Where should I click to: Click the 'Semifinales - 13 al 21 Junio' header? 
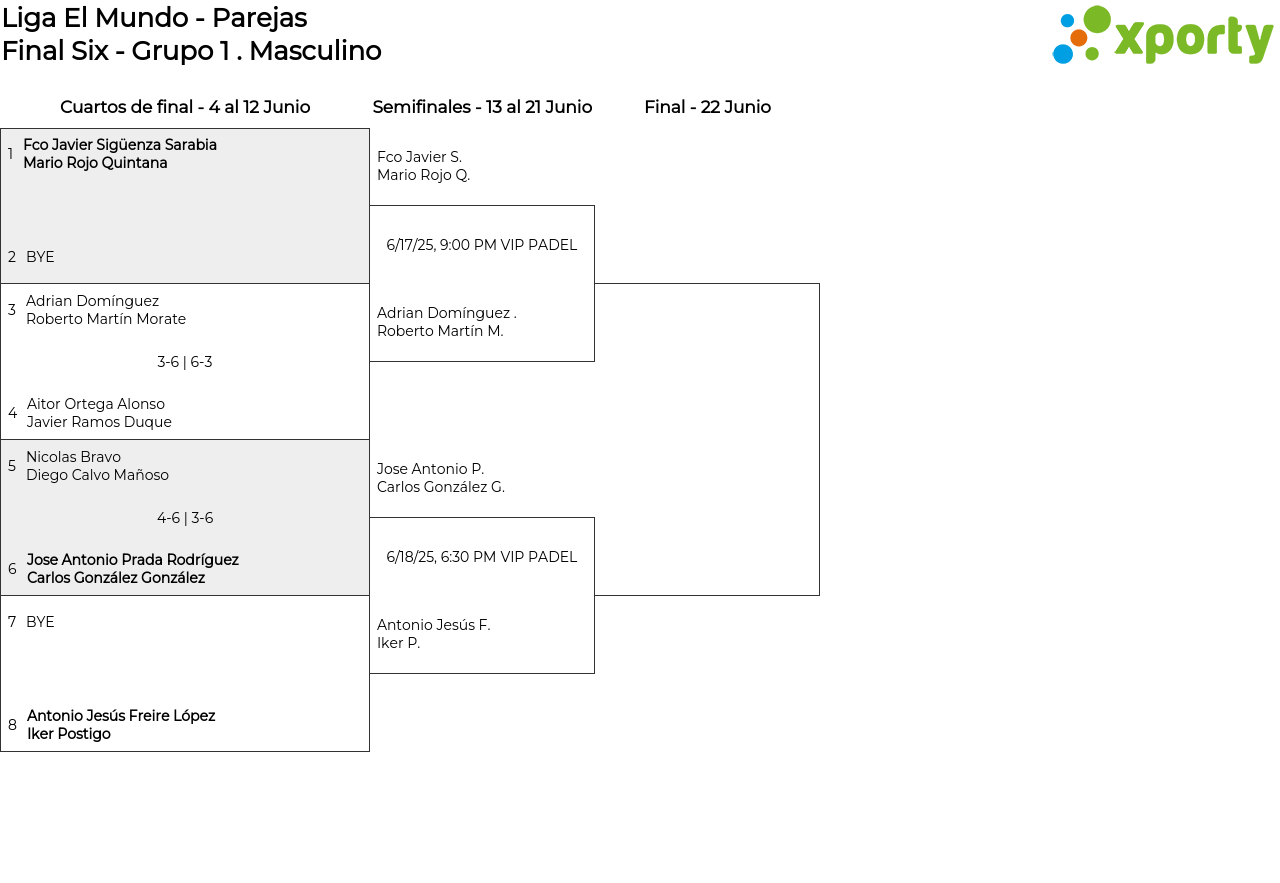(482, 107)
